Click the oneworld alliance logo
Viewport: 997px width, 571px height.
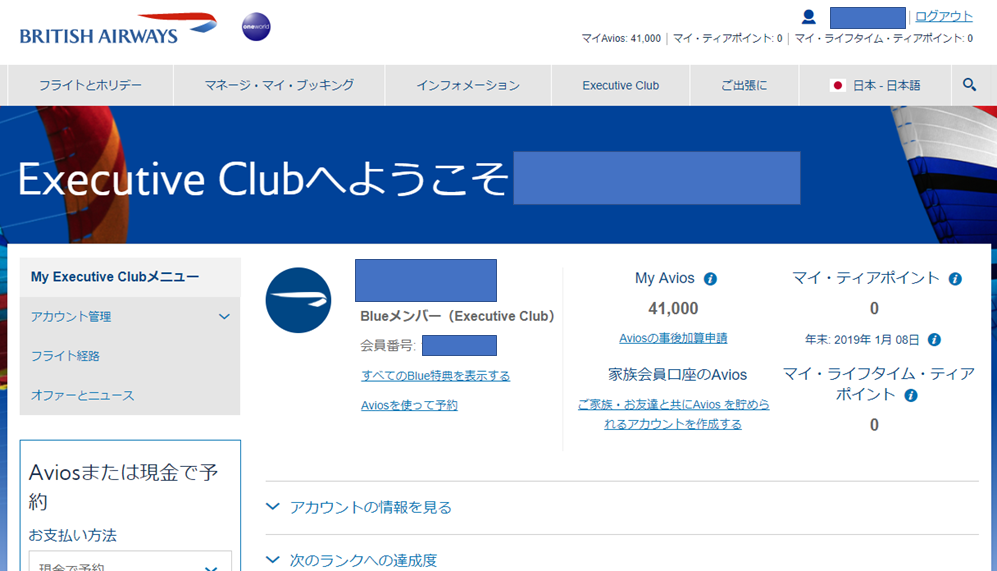(x=256, y=27)
